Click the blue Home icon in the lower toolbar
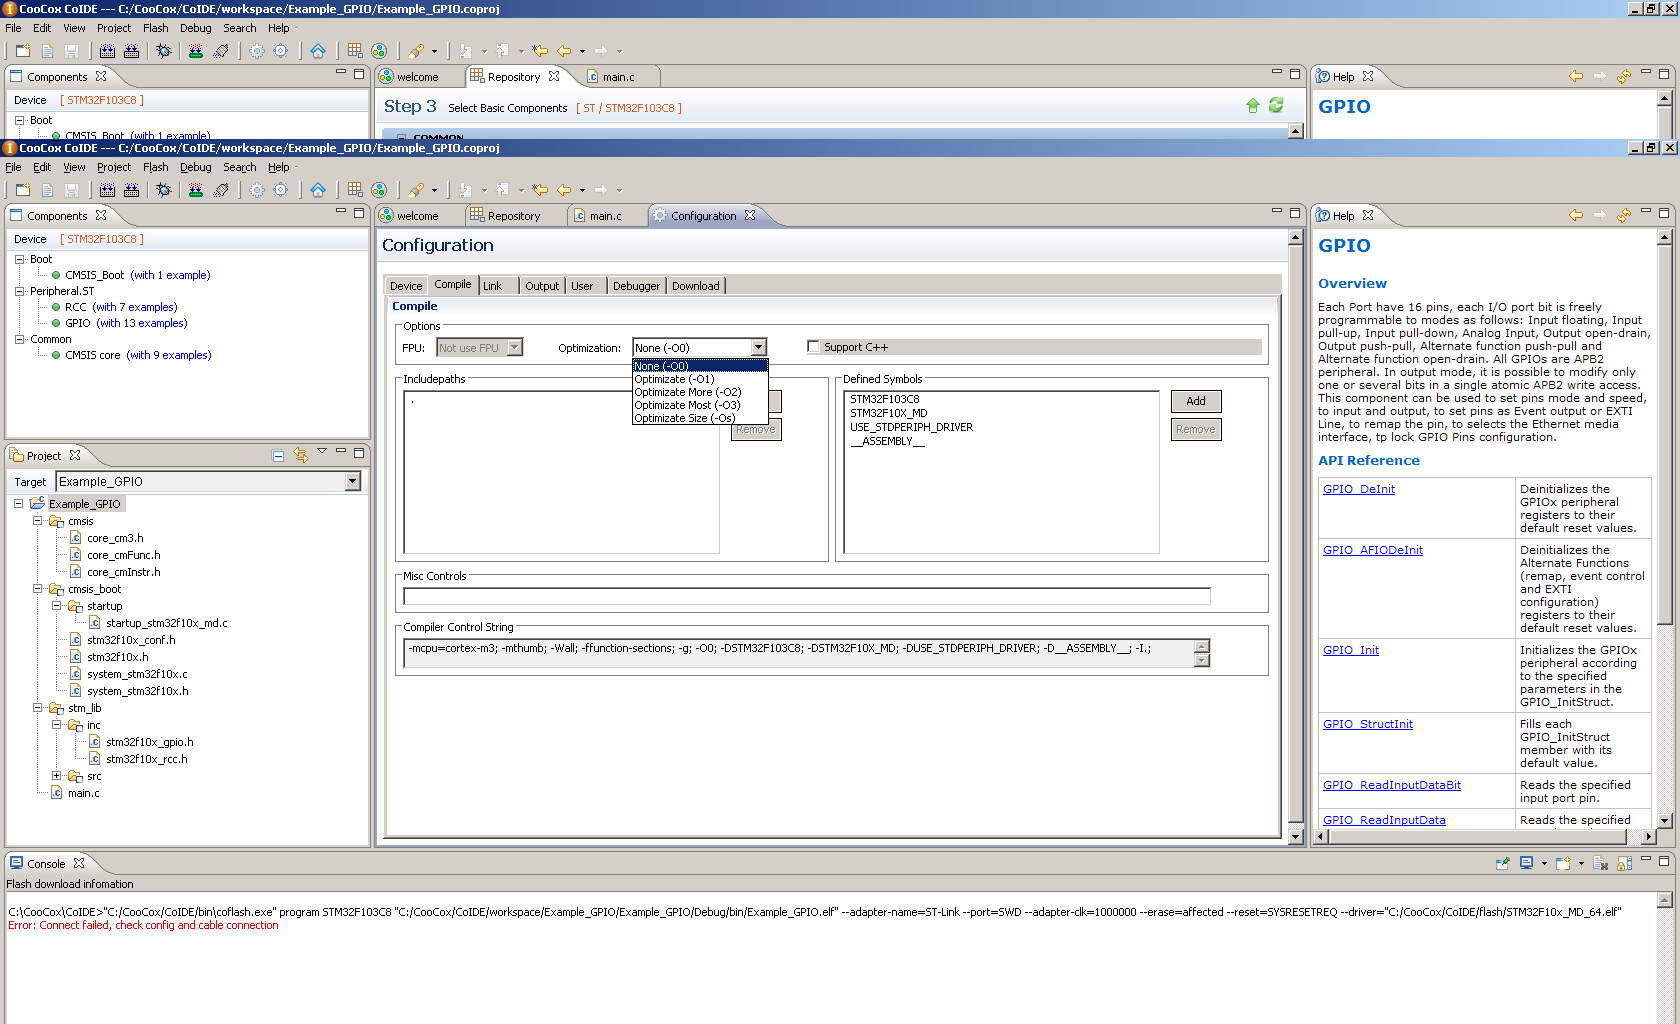 click(x=317, y=190)
